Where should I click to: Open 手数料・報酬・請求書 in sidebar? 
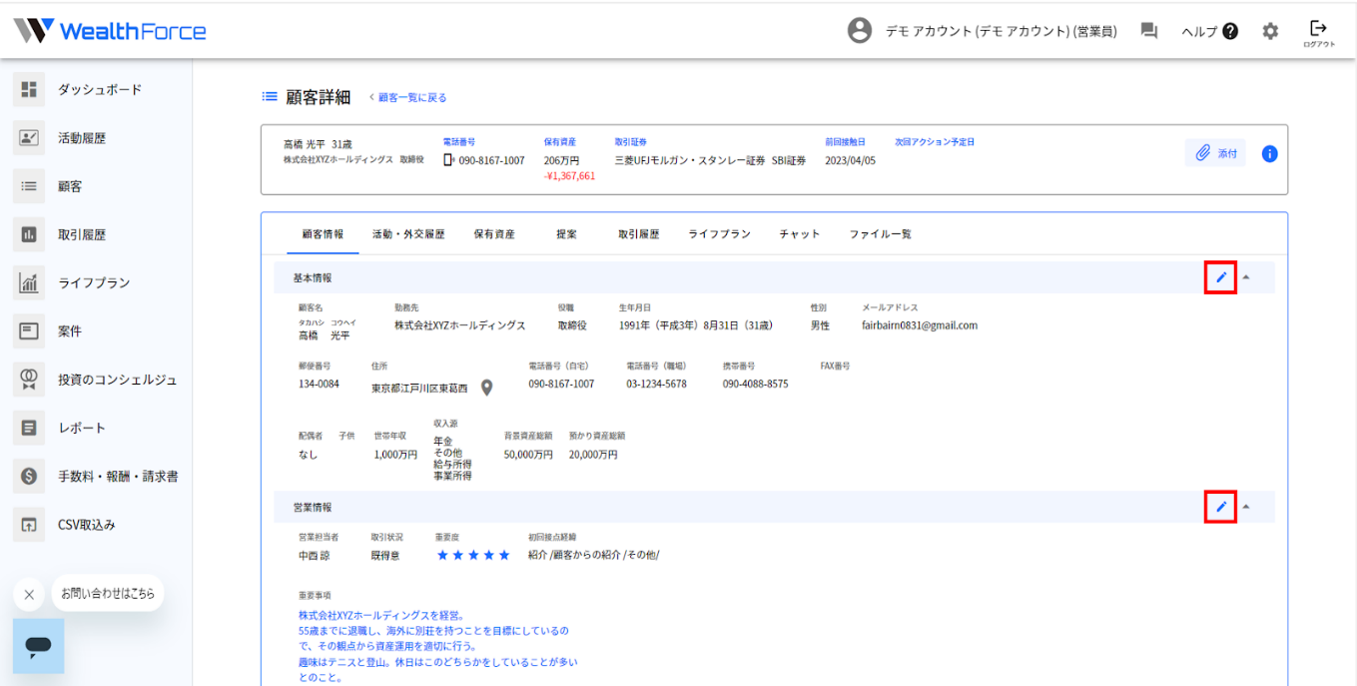pyautogui.click(x=118, y=477)
